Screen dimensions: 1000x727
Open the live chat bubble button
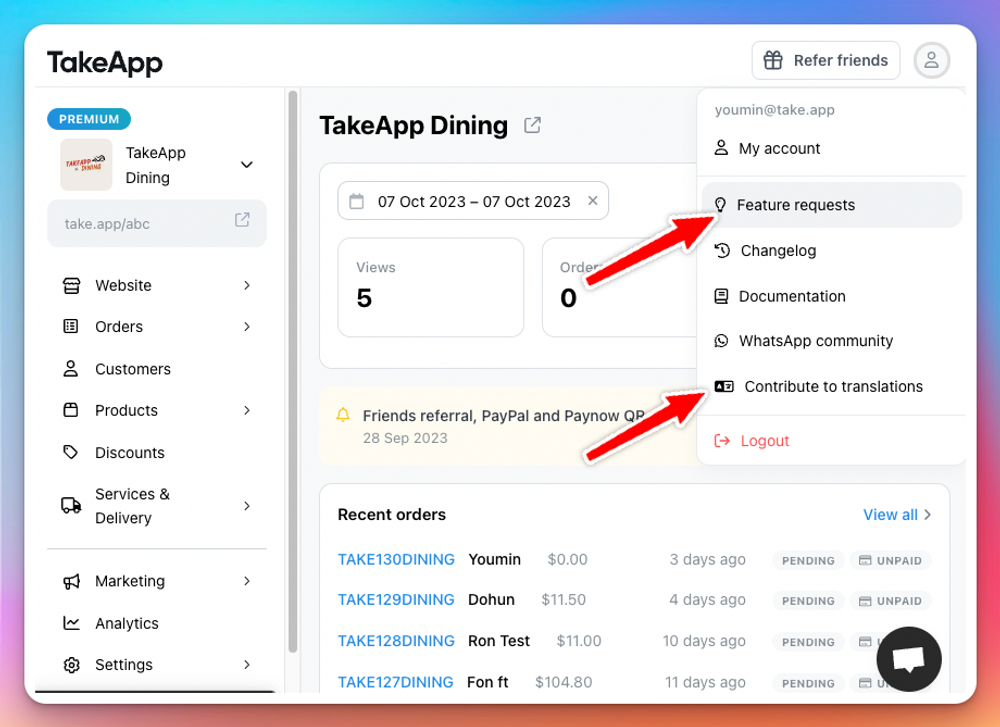tap(909, 659)
